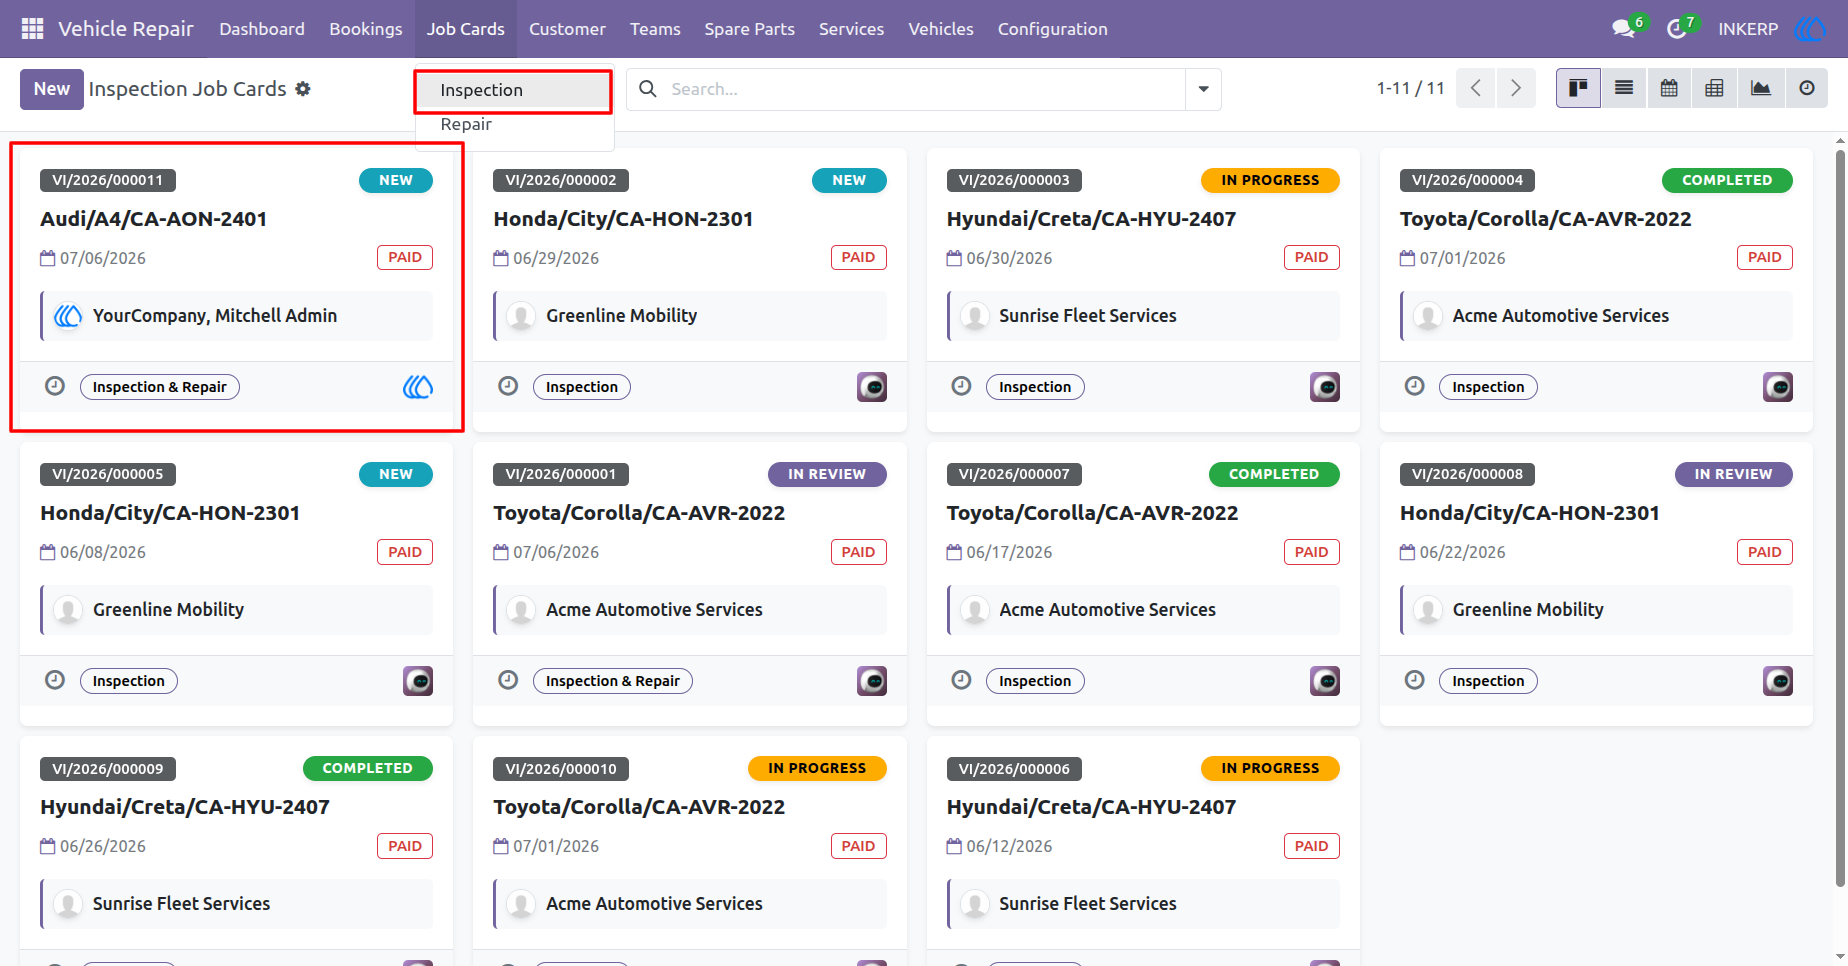This screenshot has height=966, width=1848.
Task: Click the 1-11 / 11 pager counter
Action: tap(1410, 88)
